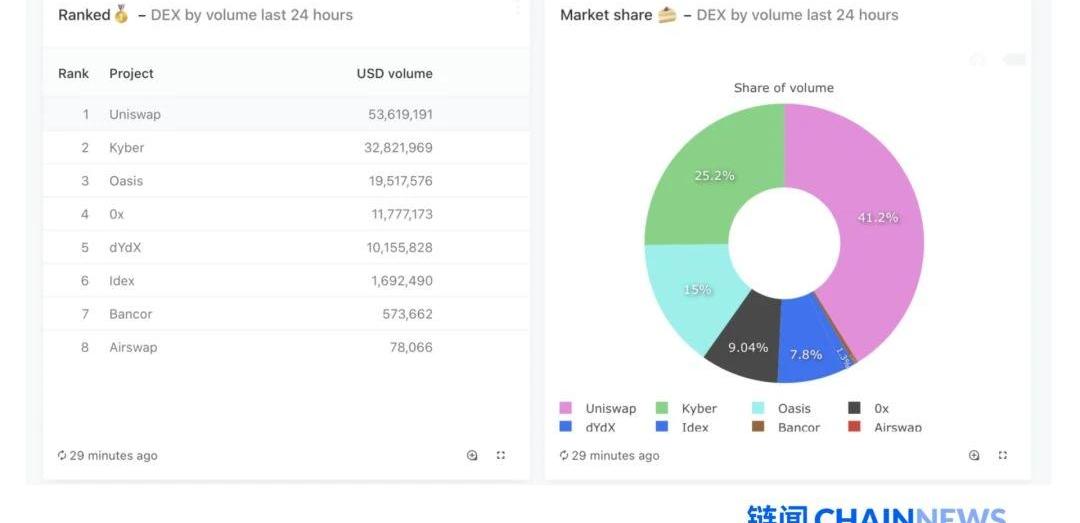Image resolution: width=1080 pixels, height=523 pixels.
Task: Click the Uniswap legend label
Action: (611, 409)
